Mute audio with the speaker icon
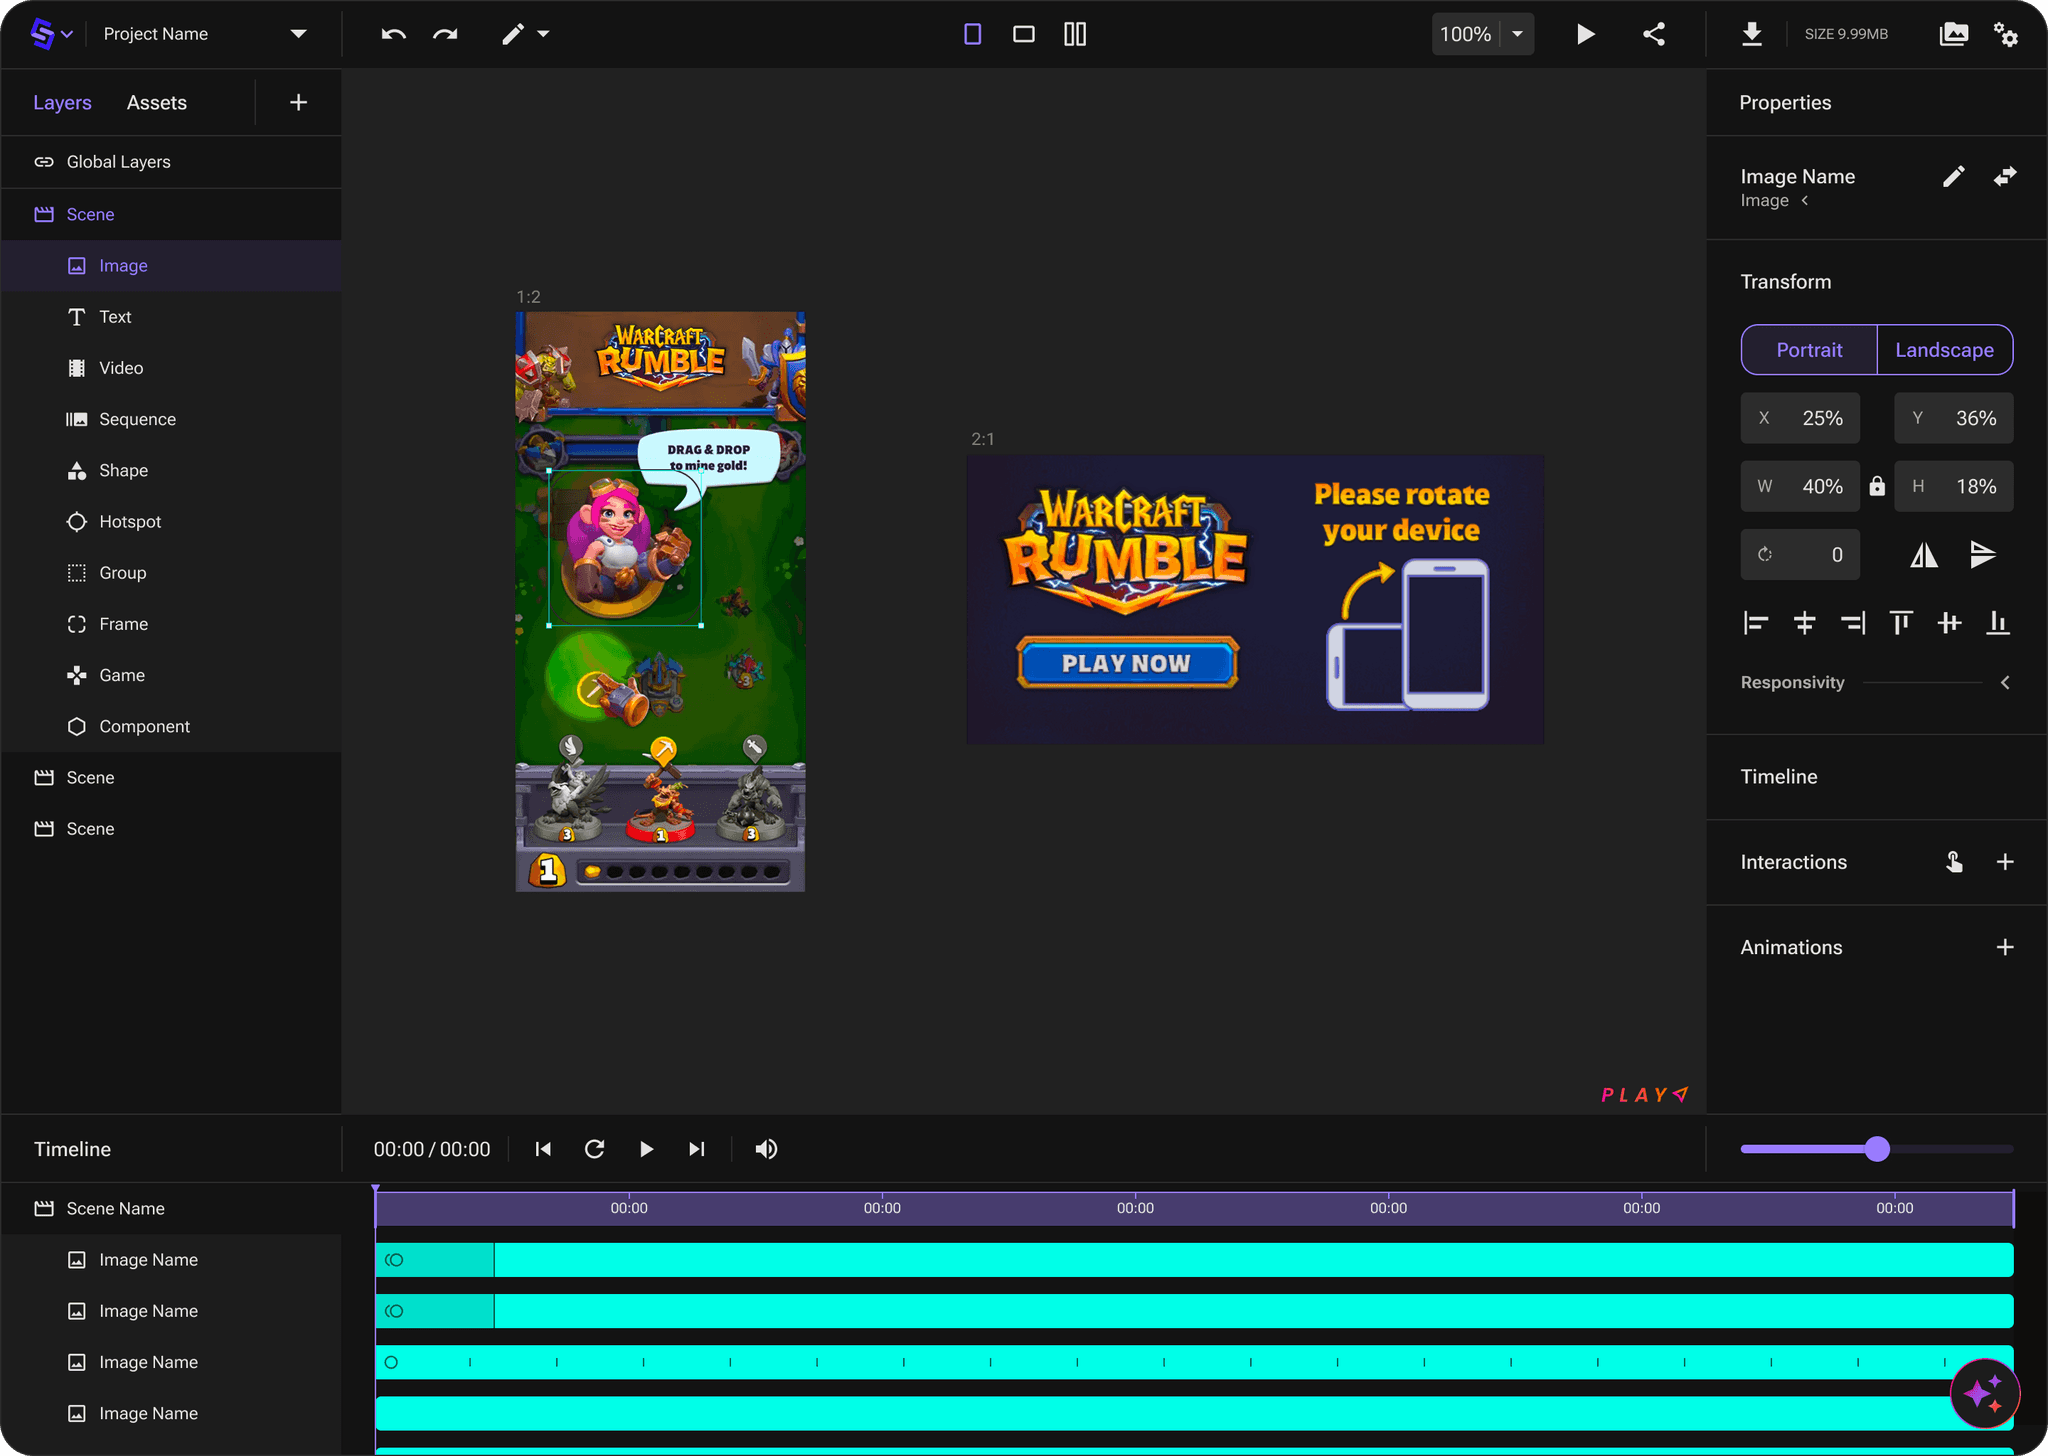Viewport: 2048px width, 1456px height. point(766,1149)
